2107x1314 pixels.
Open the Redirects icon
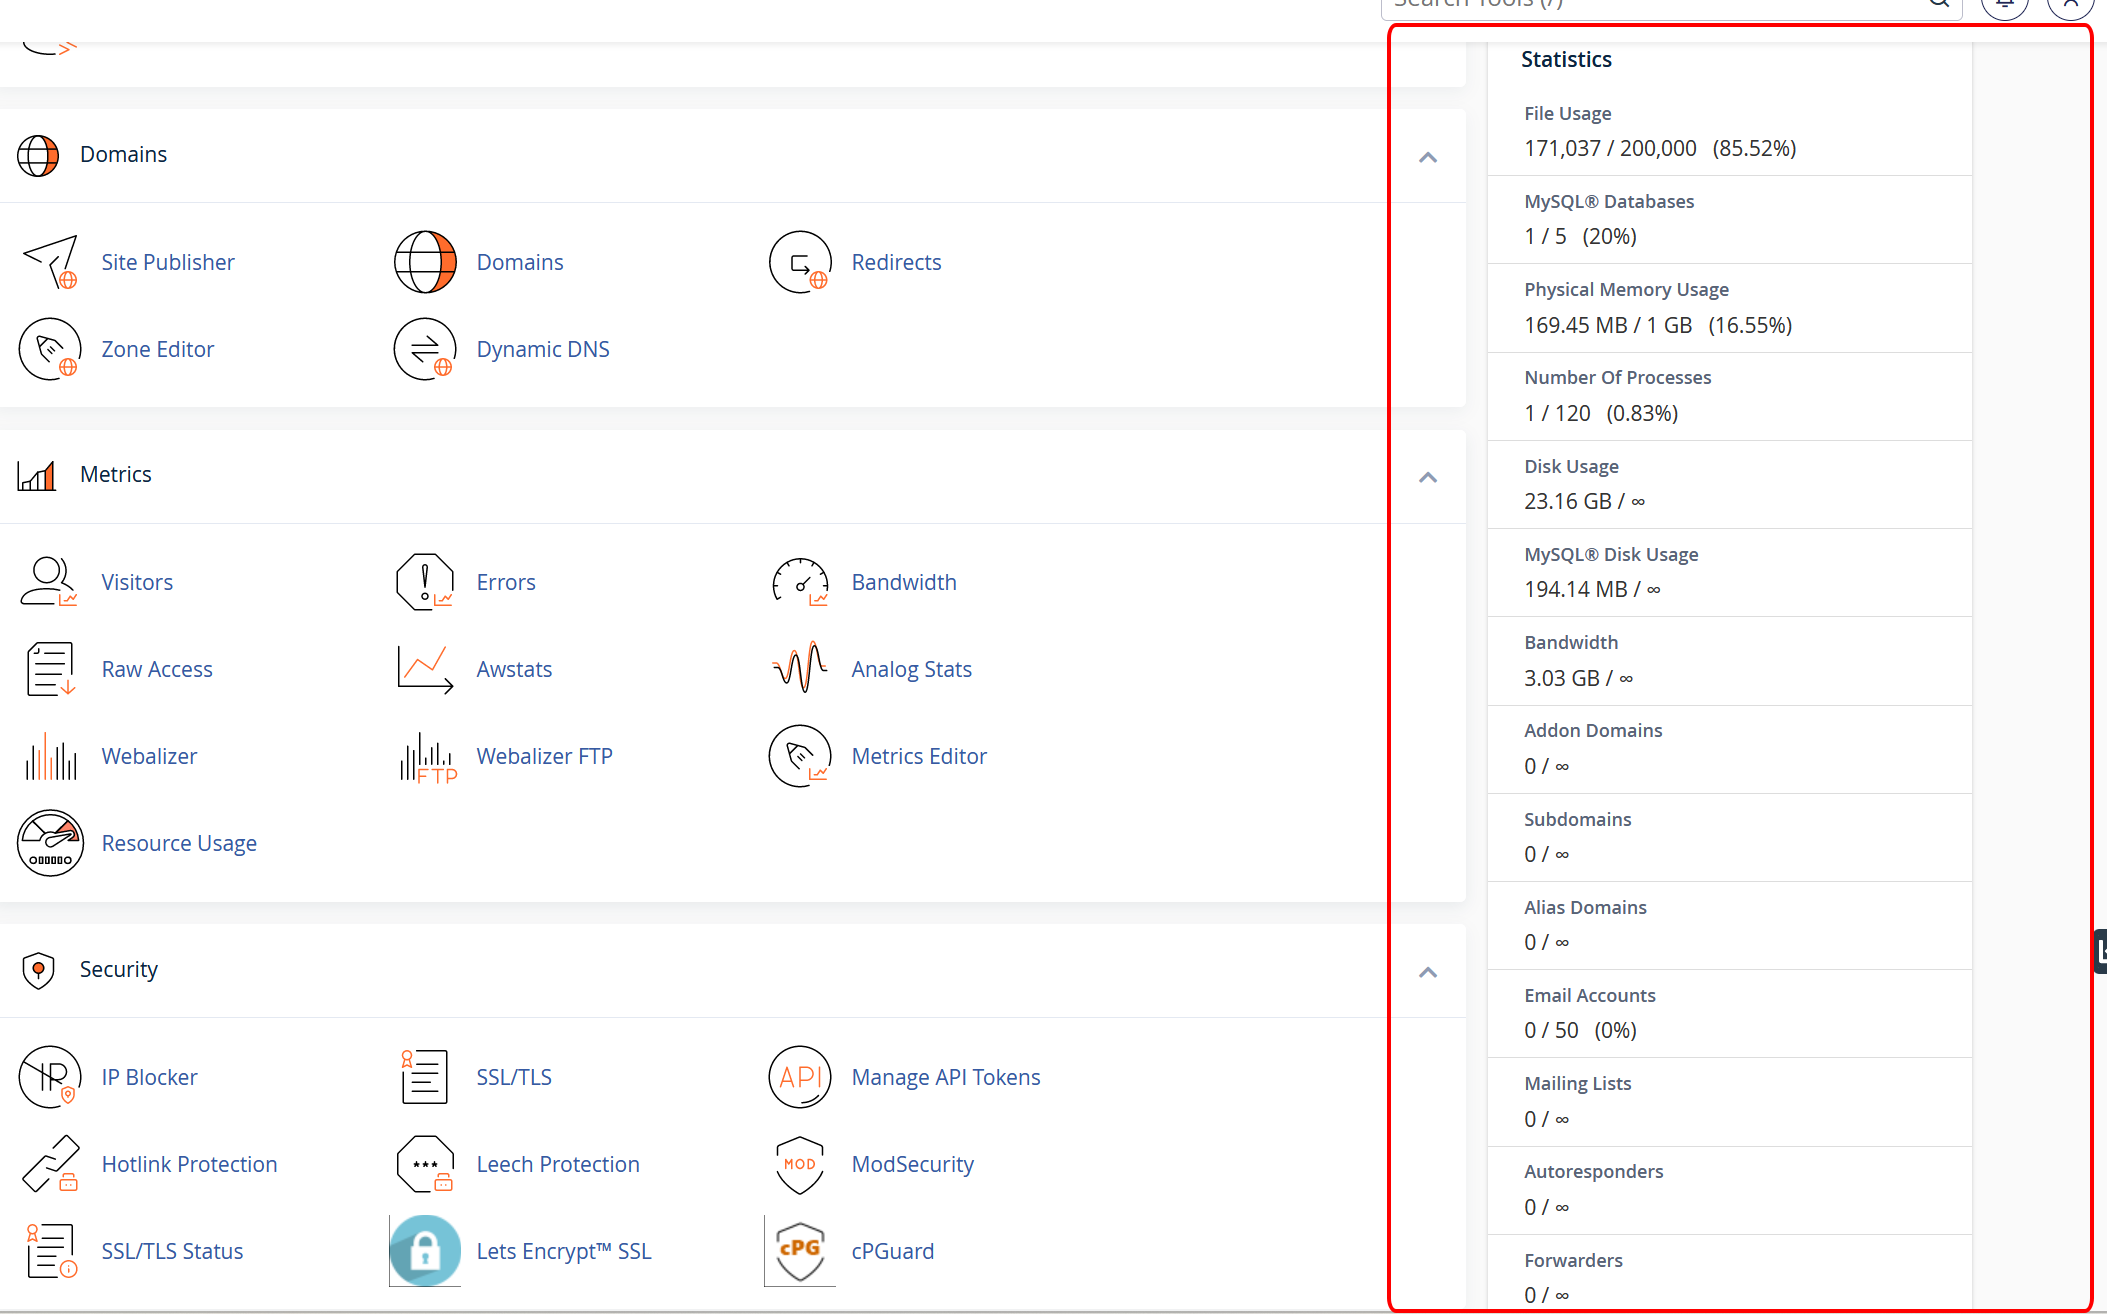click(800, 262)
